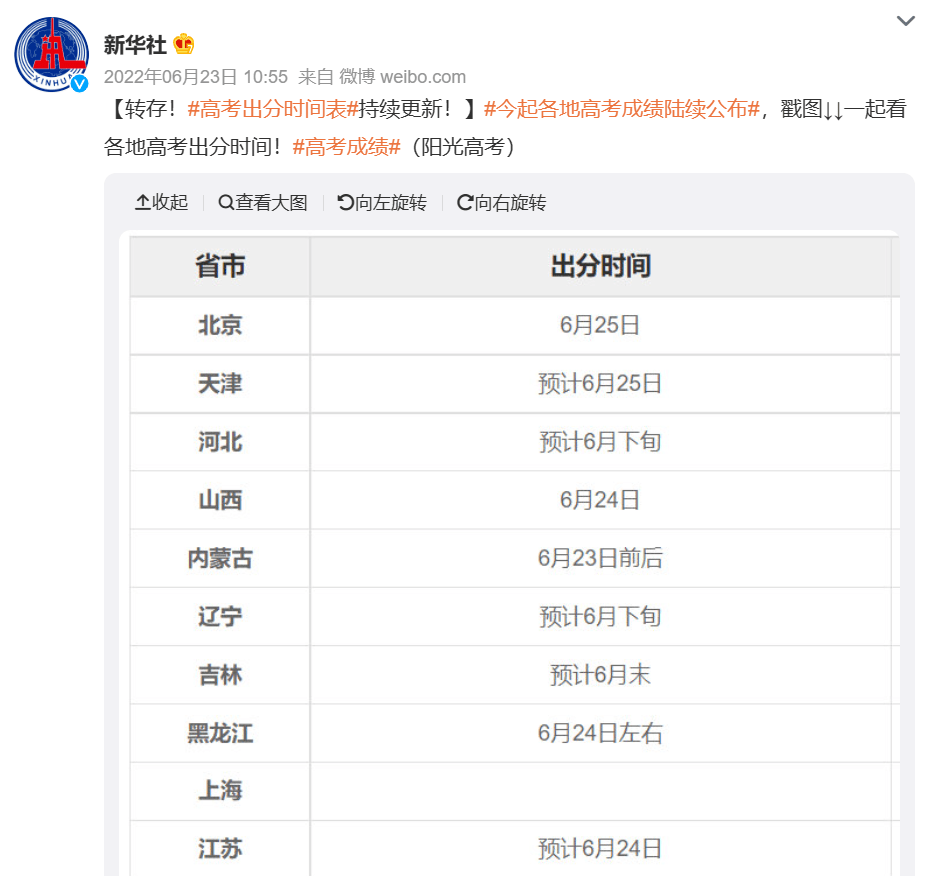Click the 6月25日 cell for 北京

pos(600,326)
